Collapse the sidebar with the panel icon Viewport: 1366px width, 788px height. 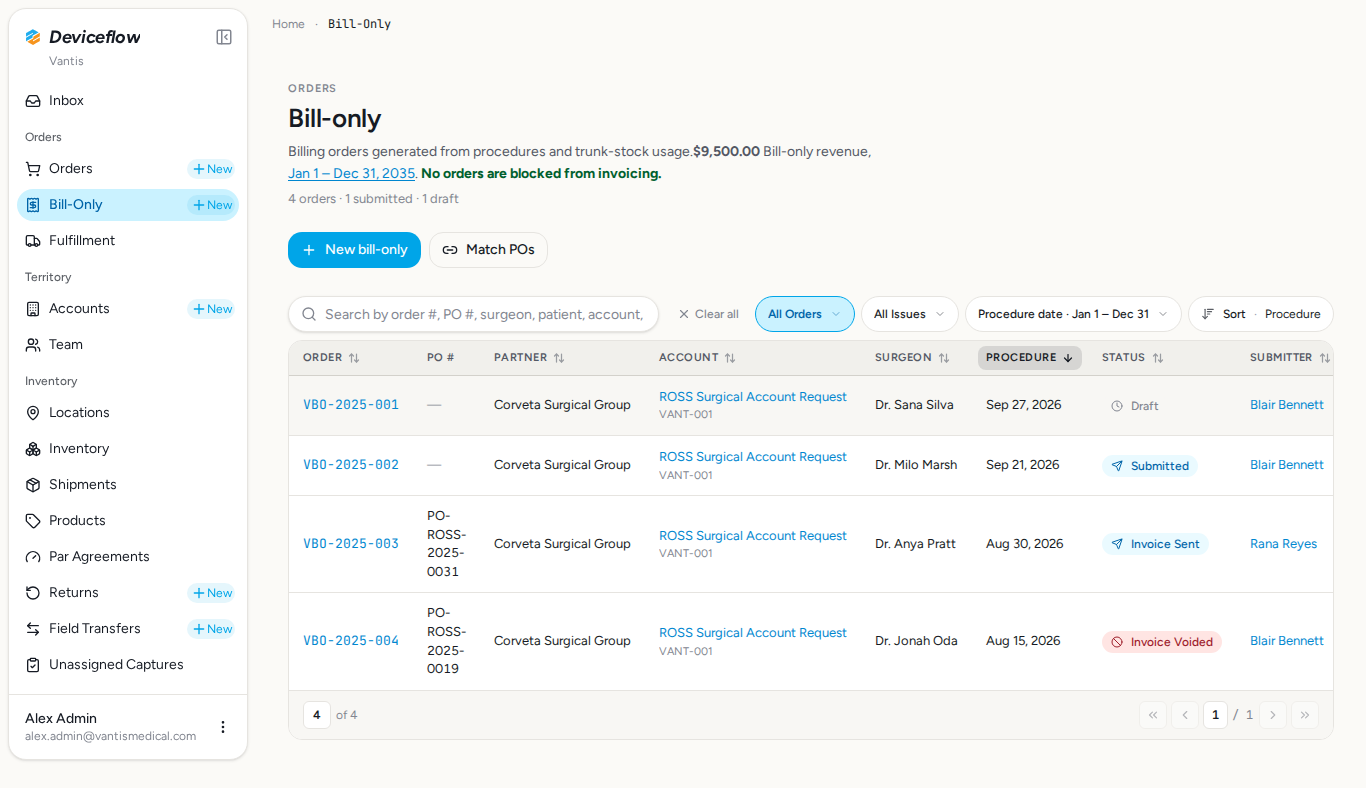[224, 37]
